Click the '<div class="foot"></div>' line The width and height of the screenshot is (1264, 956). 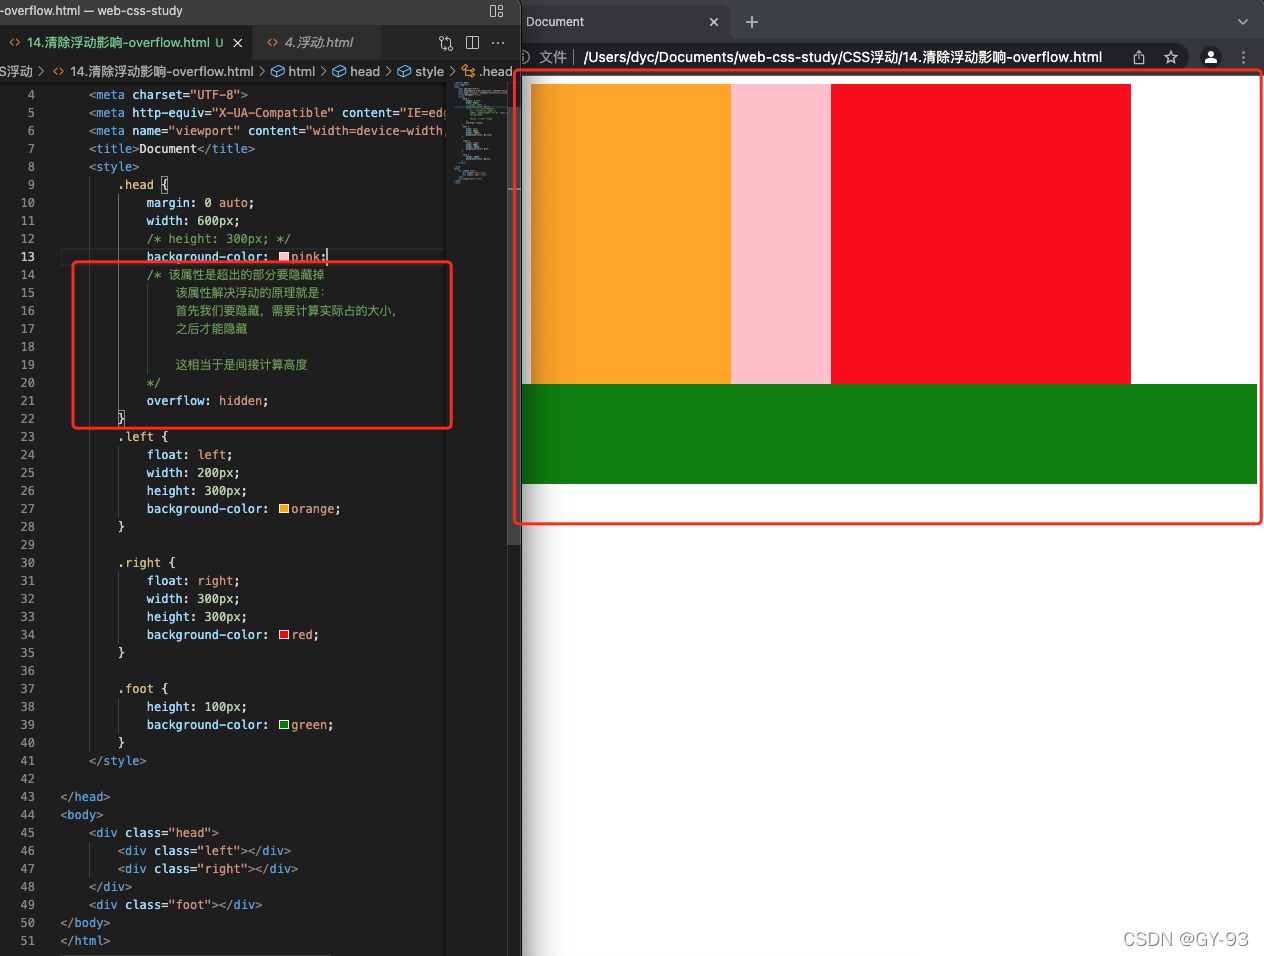[x=176, y=905]
